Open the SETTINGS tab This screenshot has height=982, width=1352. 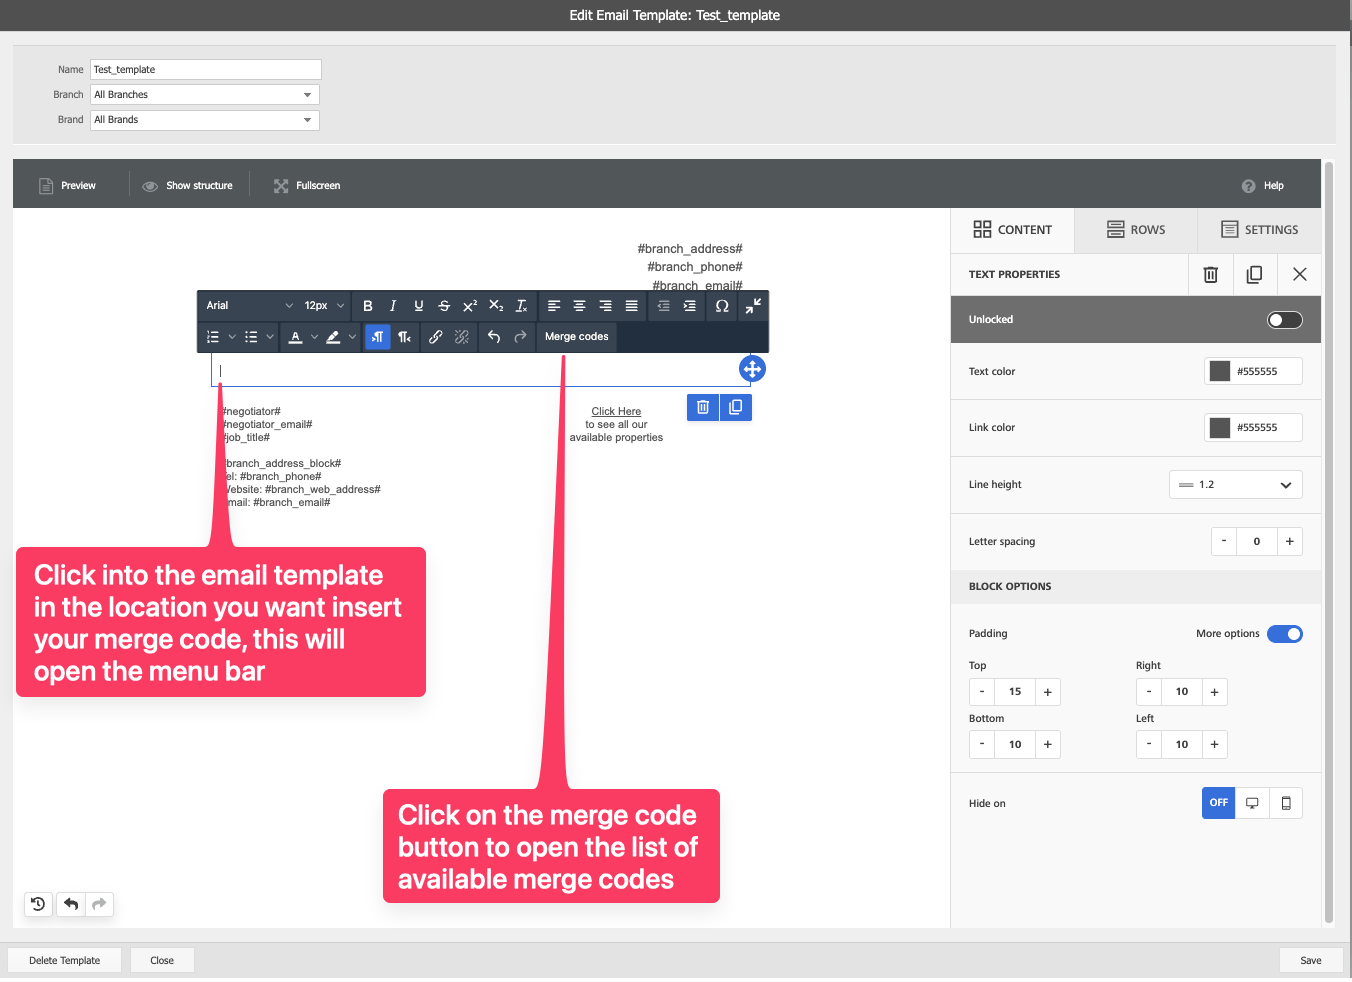(1259, 230)
